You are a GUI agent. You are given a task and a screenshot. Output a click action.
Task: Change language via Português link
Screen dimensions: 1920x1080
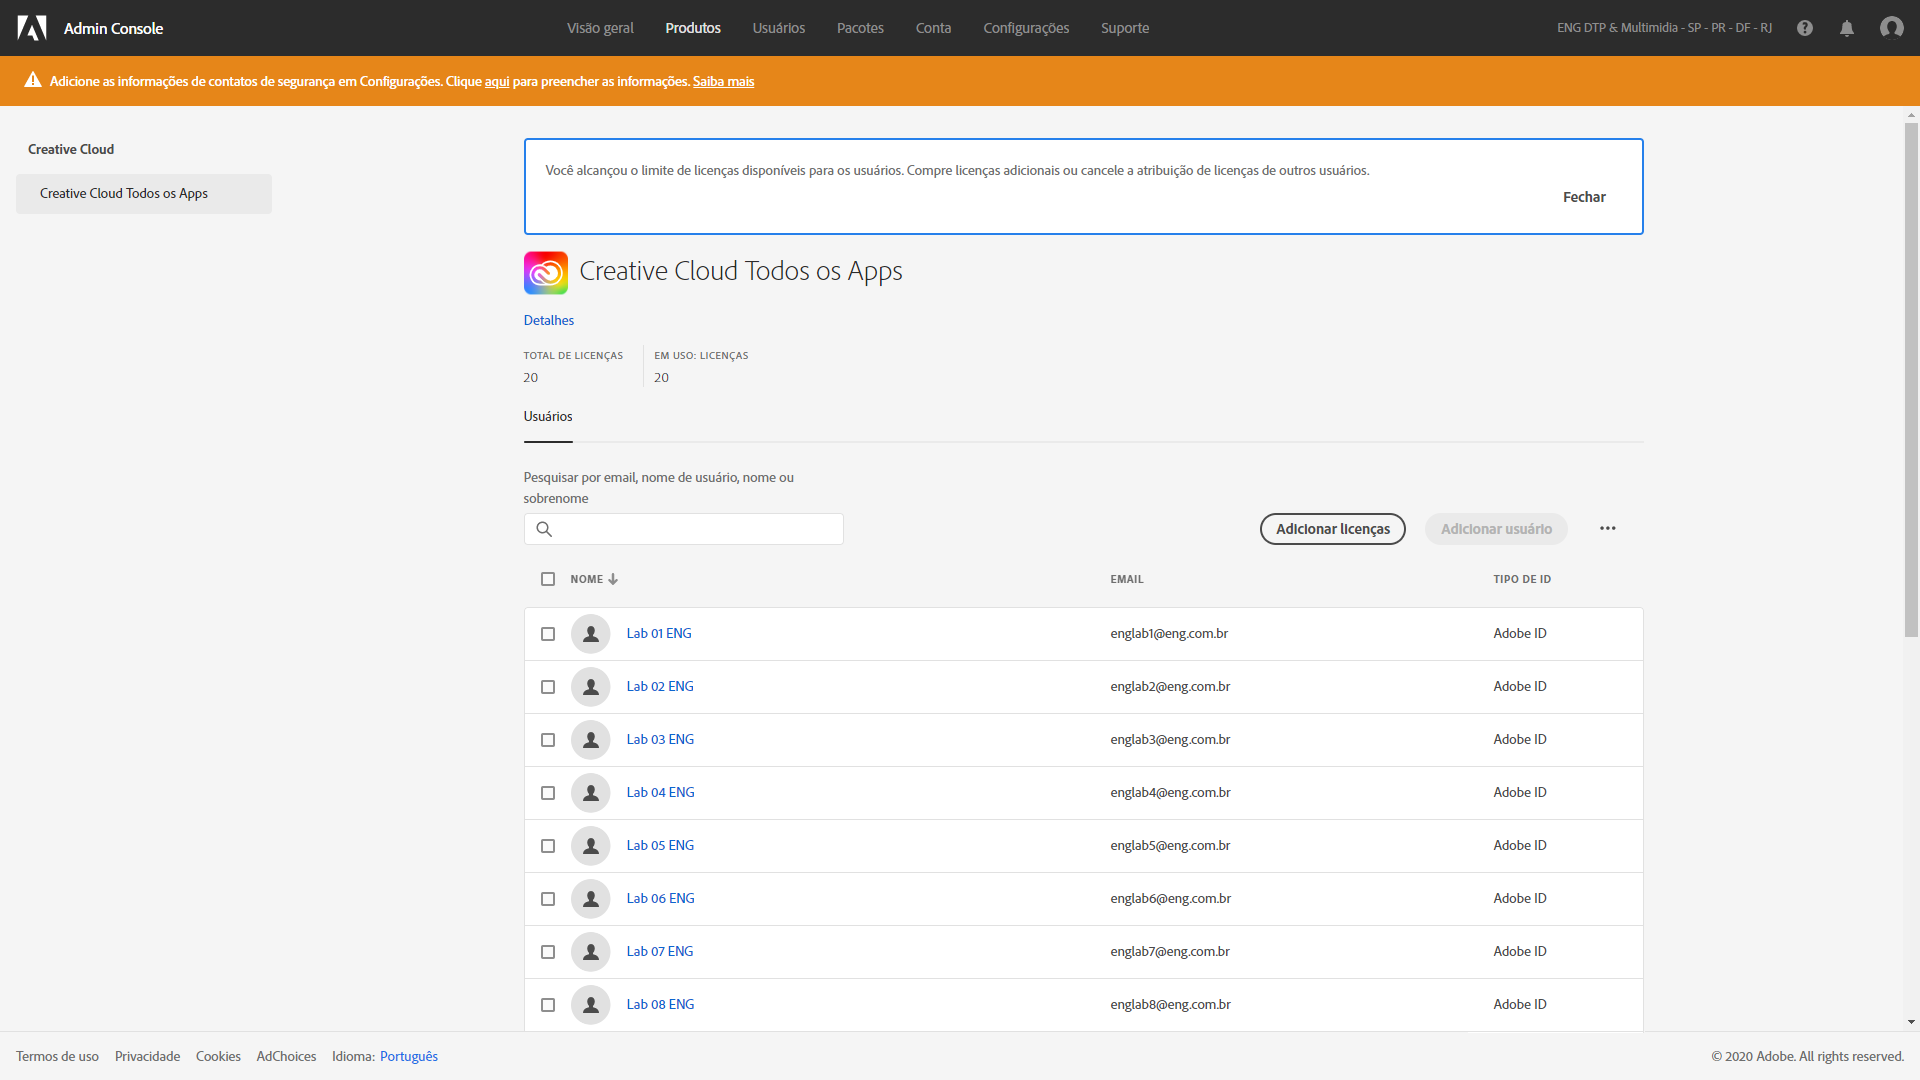(x=409, y=1056)
